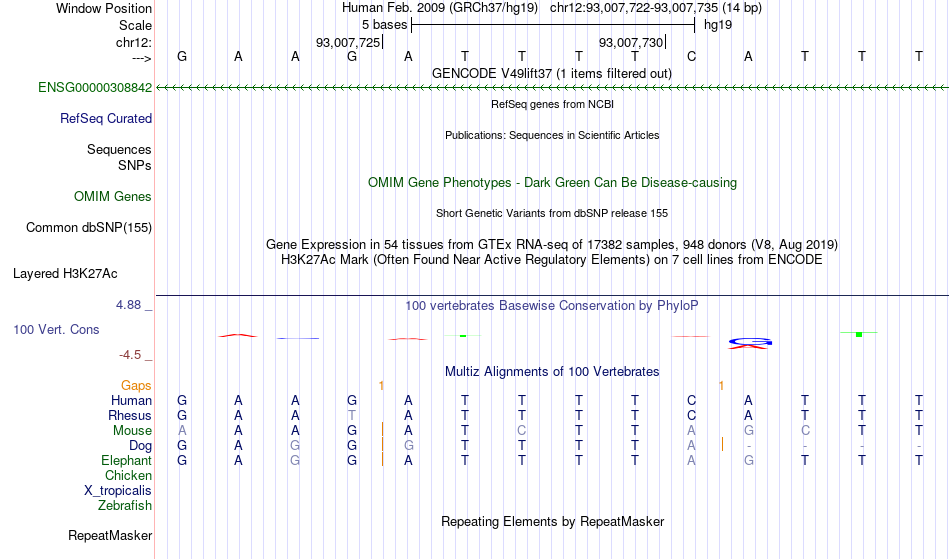
Task: Click H3K27Ac Mark ENCODE track title
Action: click(552, 260)
